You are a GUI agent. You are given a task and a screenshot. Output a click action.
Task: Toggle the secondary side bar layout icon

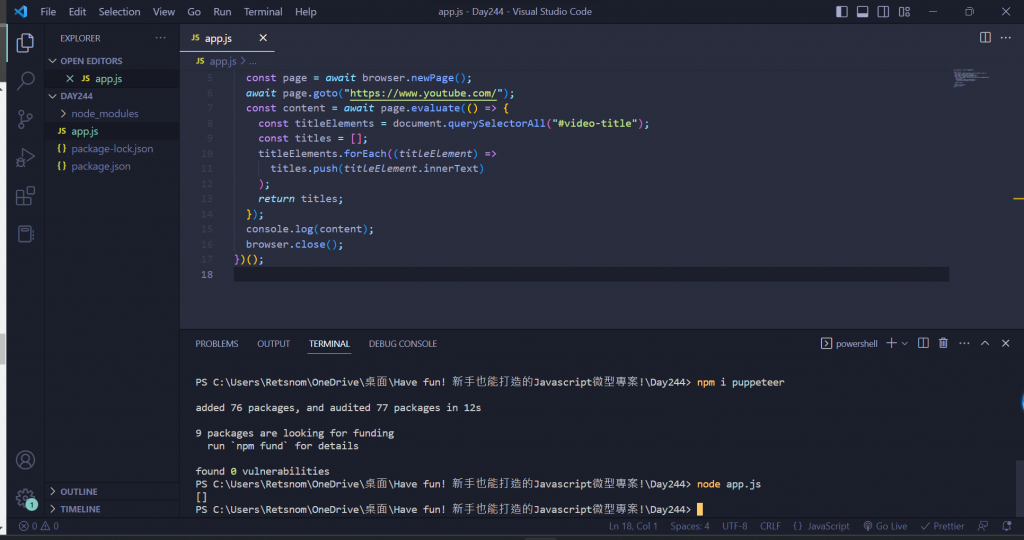click(x=883, y=12)
